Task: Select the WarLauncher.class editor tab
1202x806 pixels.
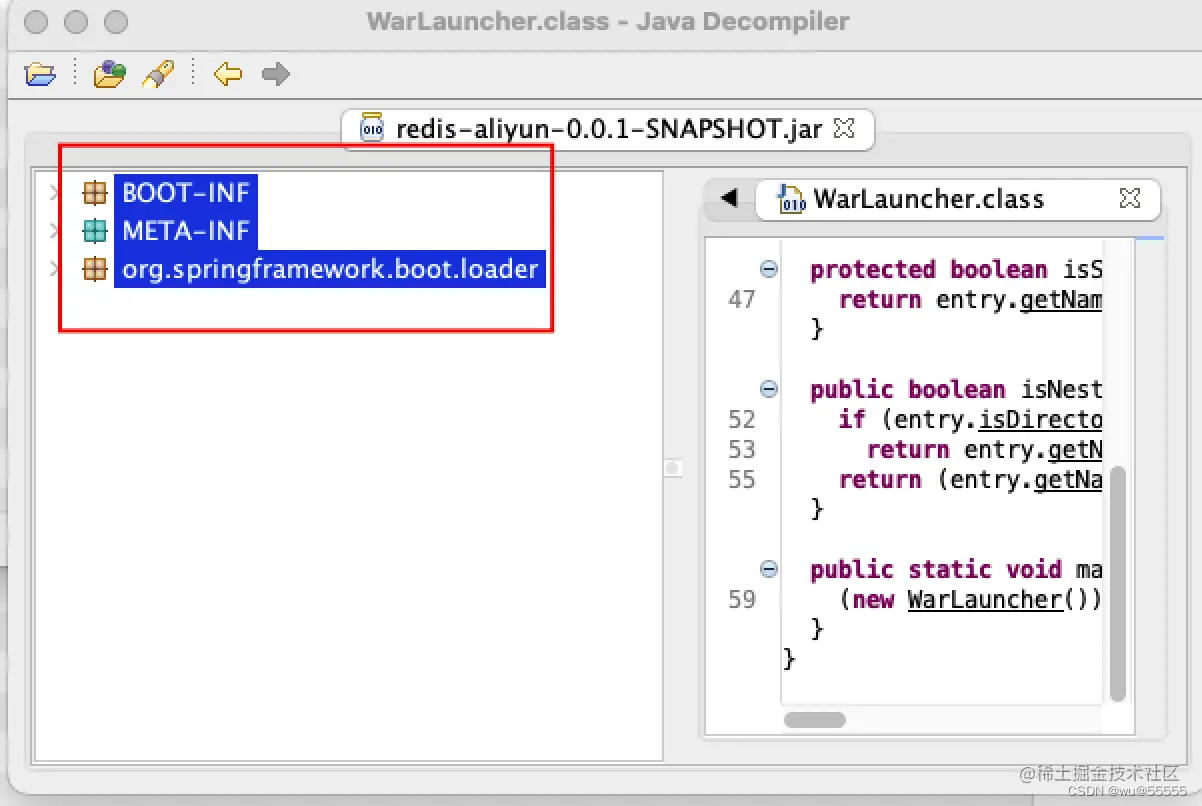Action: (x=958, y=198)
